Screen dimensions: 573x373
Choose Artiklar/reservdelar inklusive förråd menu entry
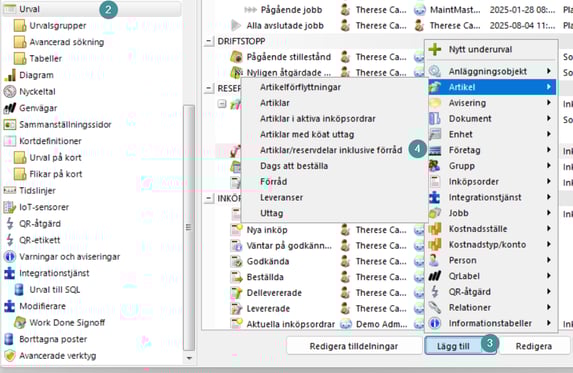pyautogui.click(x=331, y=150)
